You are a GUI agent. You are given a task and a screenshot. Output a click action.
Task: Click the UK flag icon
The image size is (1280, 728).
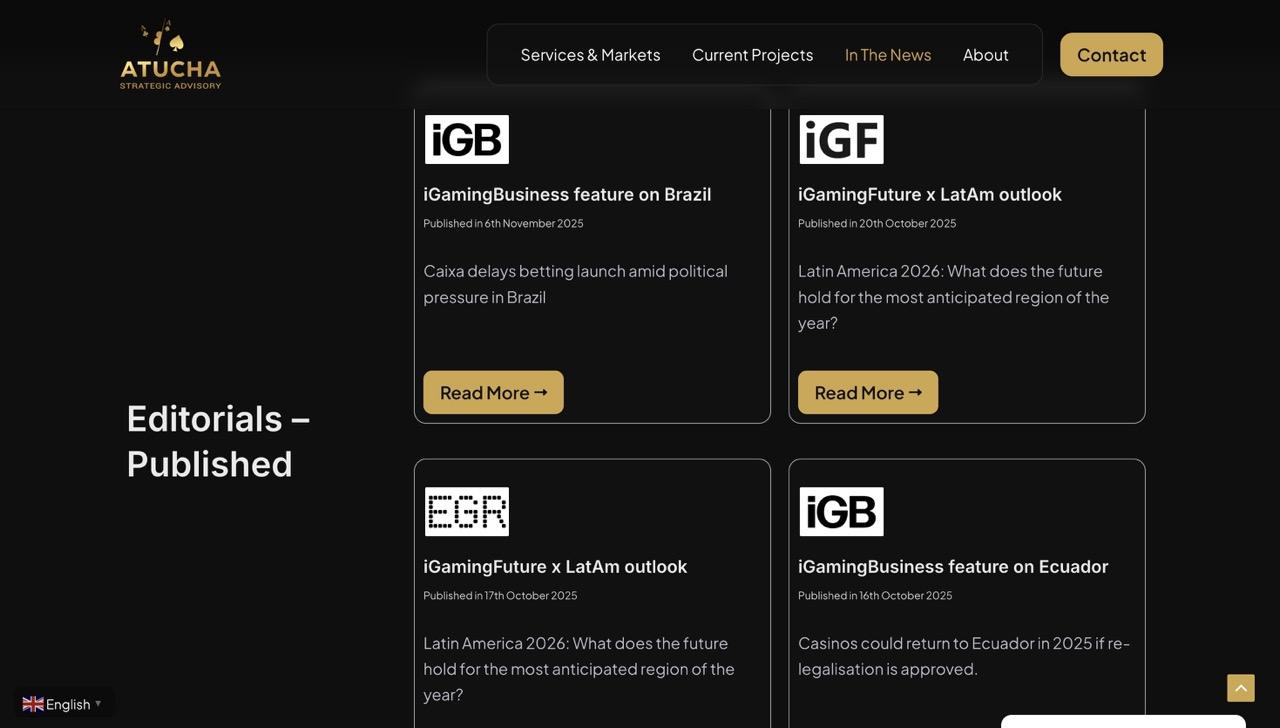click(x=33, y=704)
